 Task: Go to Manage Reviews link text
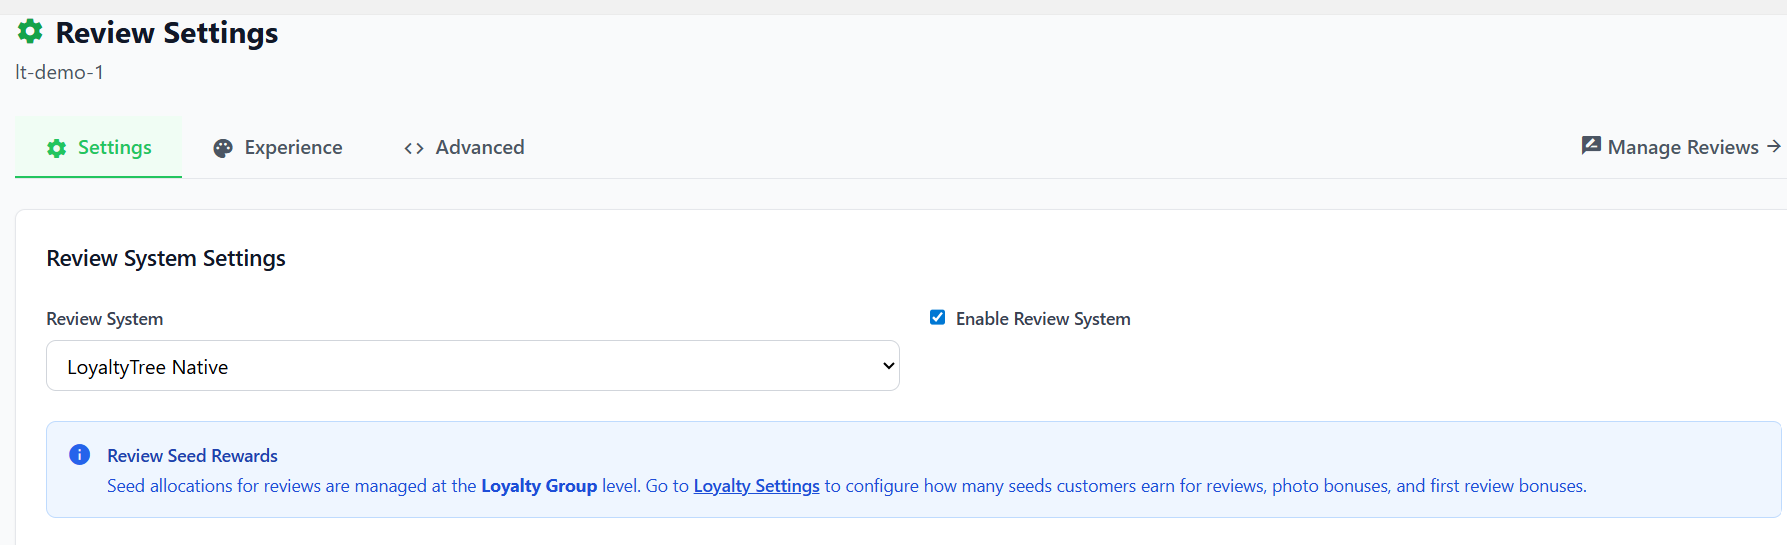[1683, 147]
